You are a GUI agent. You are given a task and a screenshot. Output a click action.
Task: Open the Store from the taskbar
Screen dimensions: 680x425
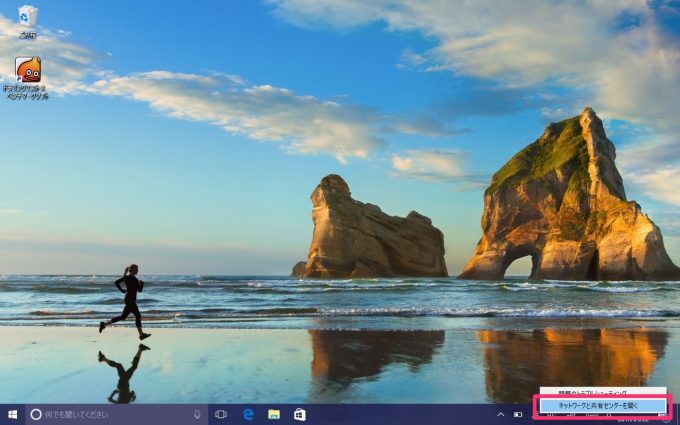300,415
